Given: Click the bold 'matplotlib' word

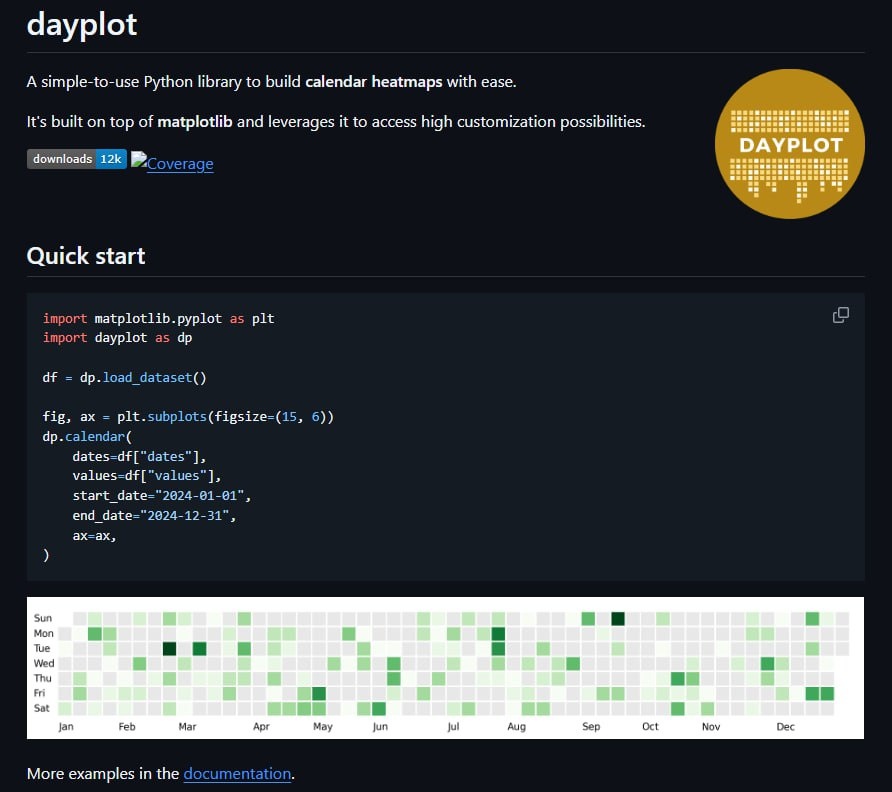Looking at the screenshot, I should tap(195, 121).
